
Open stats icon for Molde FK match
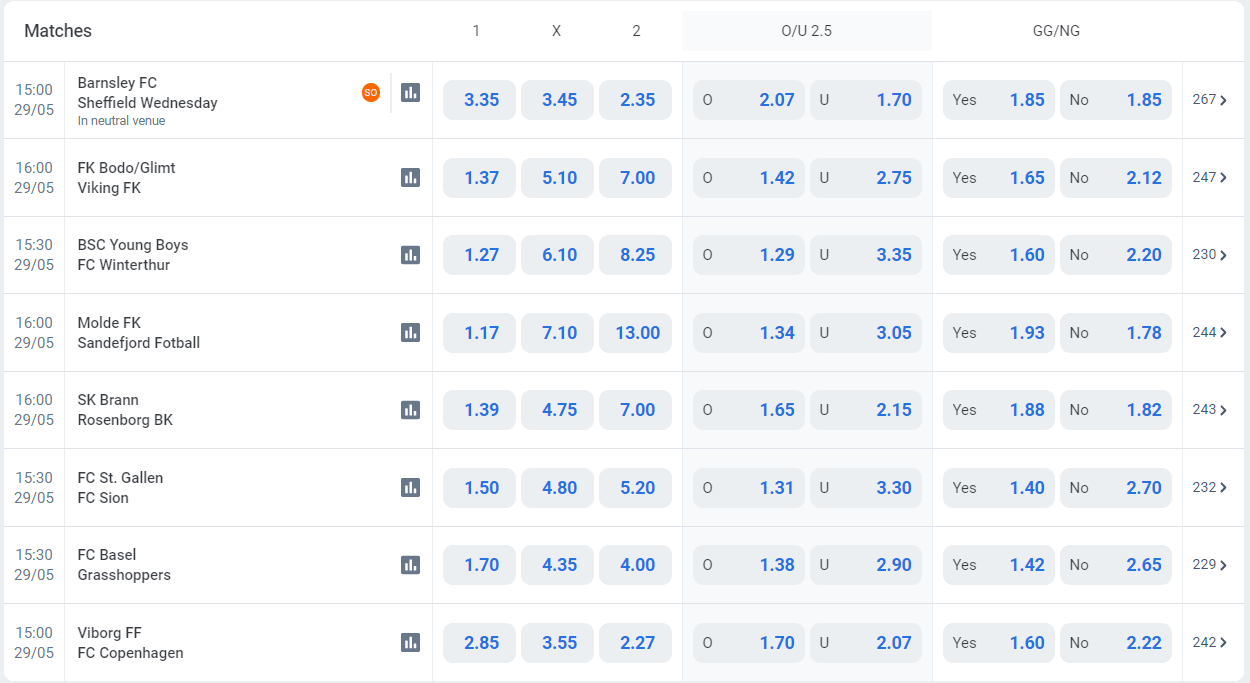[410, 332]
